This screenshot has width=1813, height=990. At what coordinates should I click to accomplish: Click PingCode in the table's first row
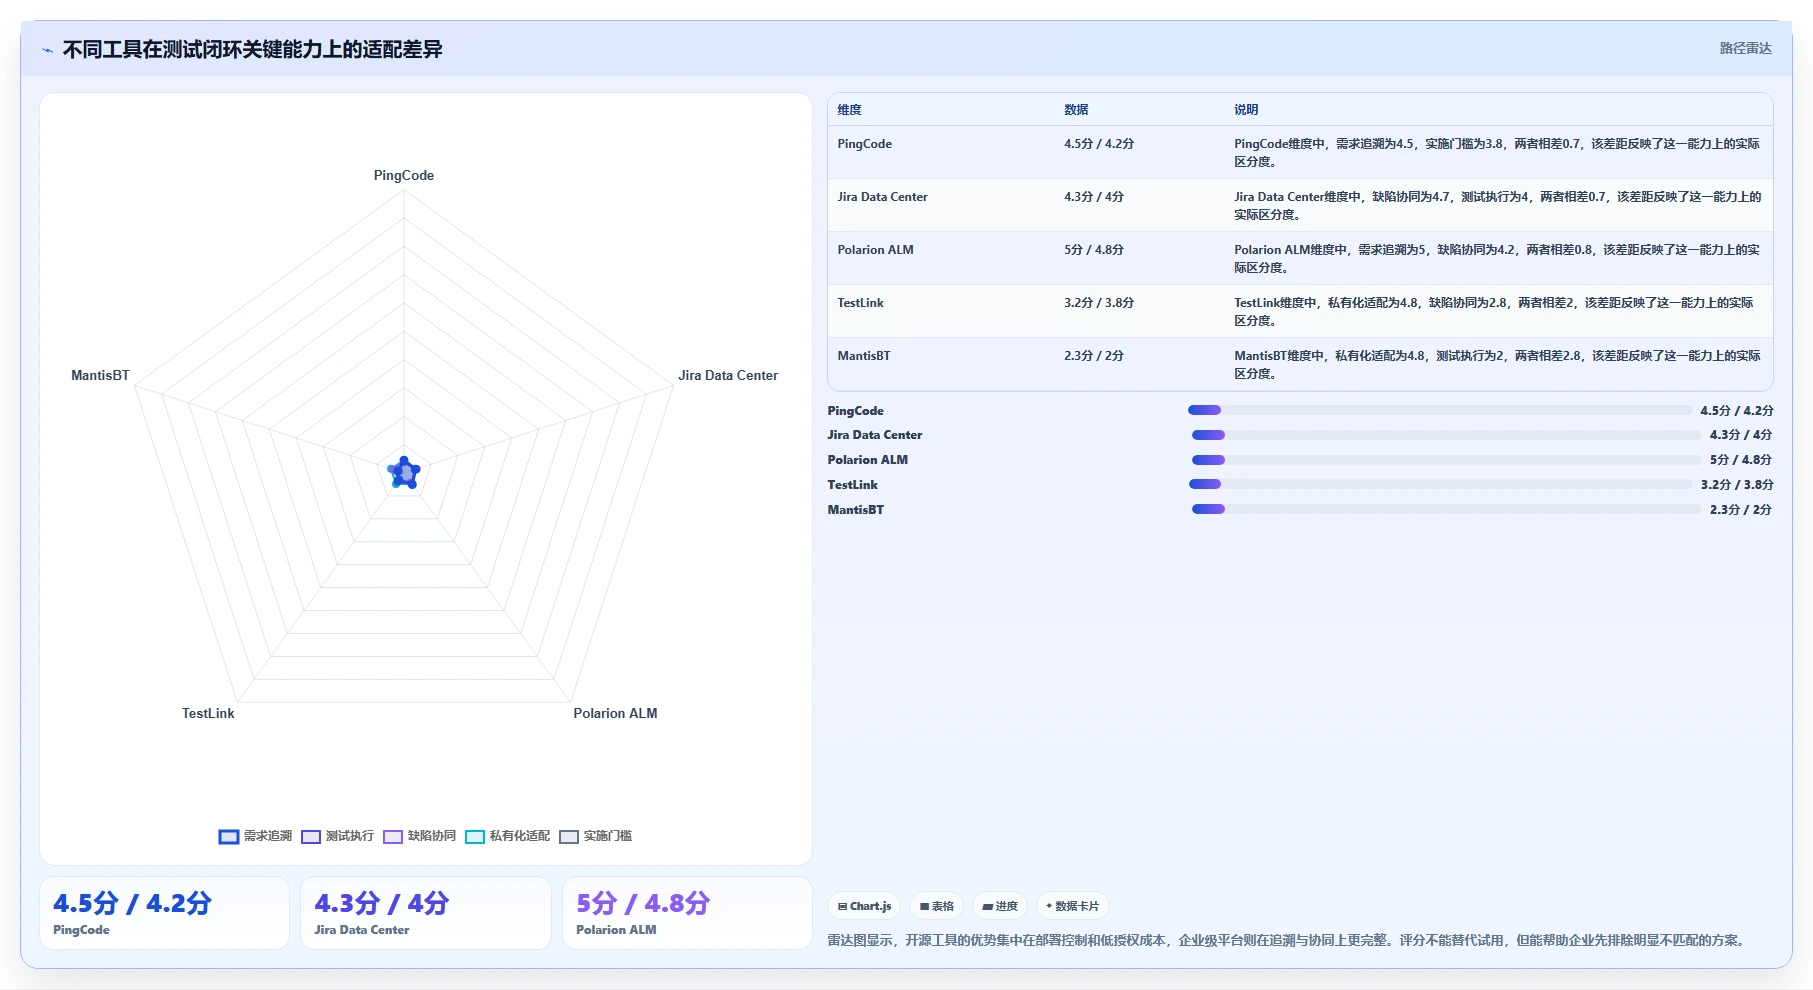click(x=864, y=144)
